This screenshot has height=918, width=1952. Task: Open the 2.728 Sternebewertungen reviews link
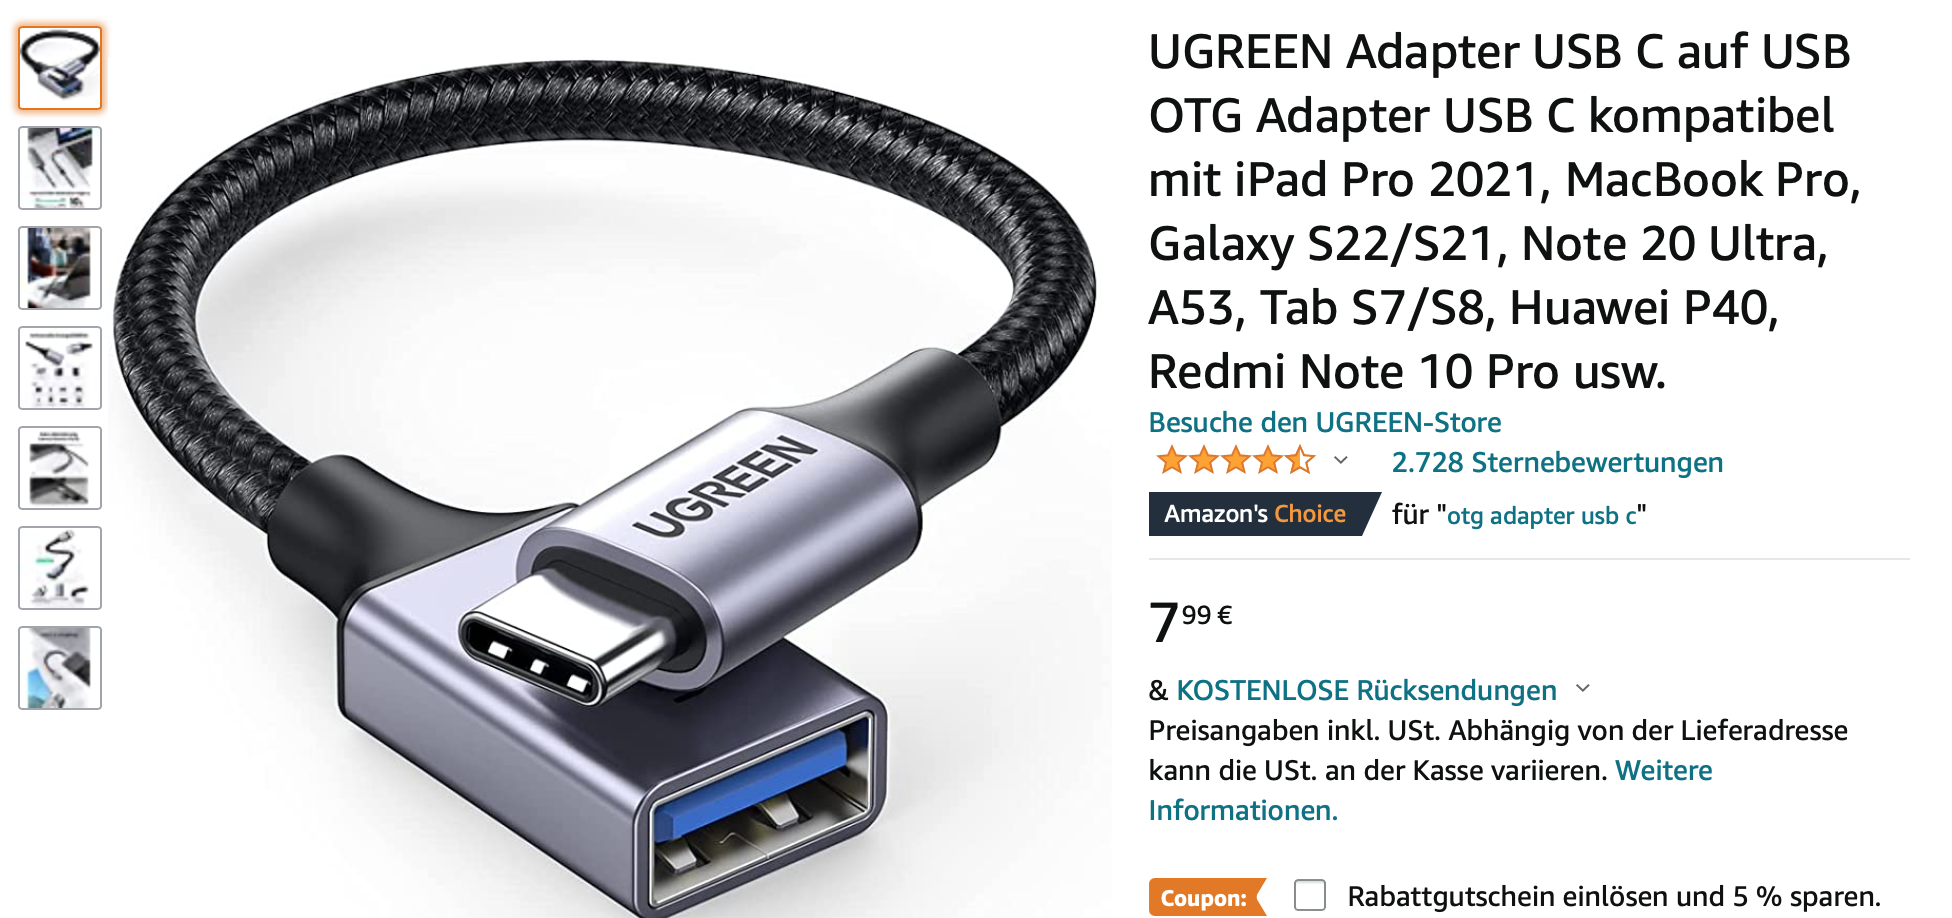(1557, 462)
